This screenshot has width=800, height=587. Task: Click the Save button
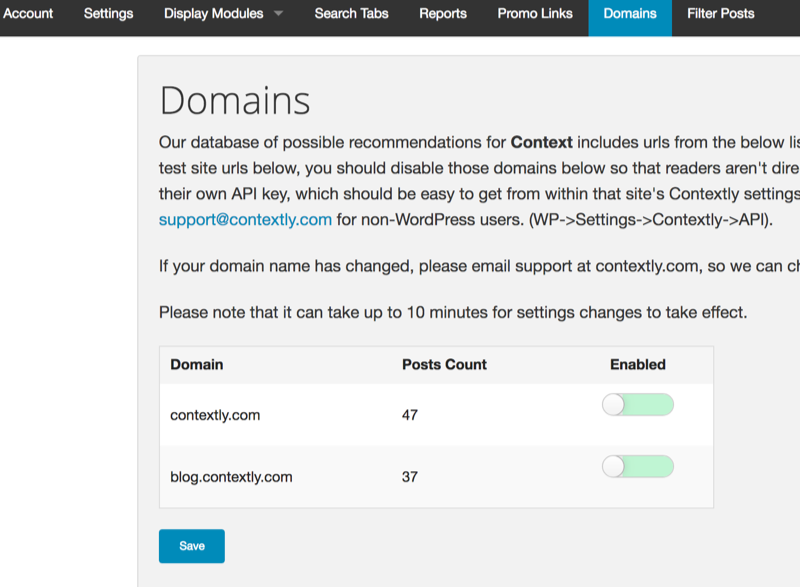[192, 546]
